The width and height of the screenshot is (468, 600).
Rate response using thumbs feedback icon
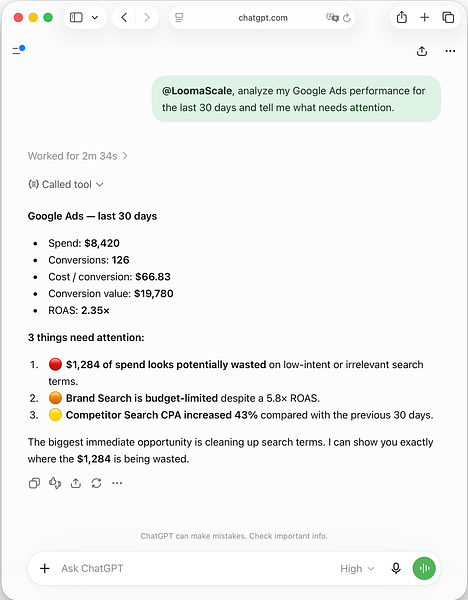[55, 483]
